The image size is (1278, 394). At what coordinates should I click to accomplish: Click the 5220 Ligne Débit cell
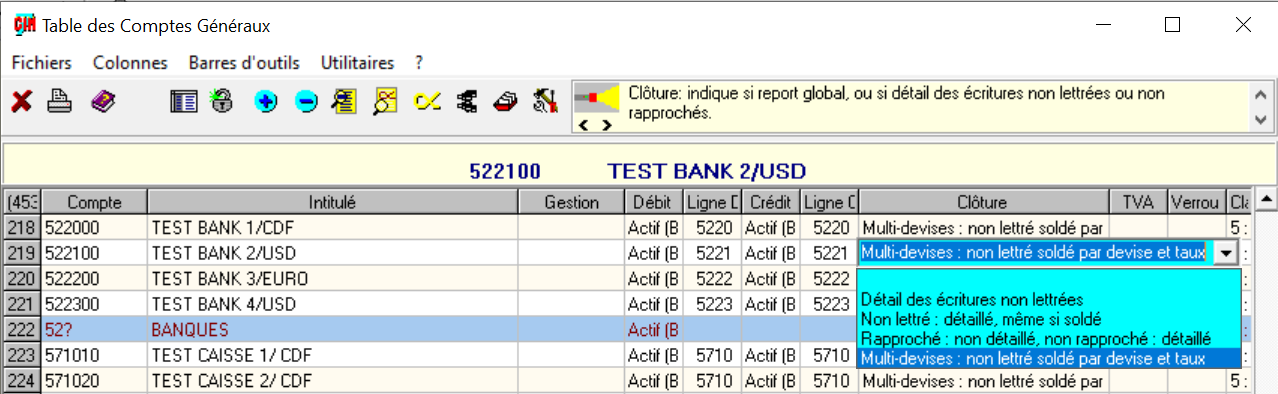pos(711,228)
